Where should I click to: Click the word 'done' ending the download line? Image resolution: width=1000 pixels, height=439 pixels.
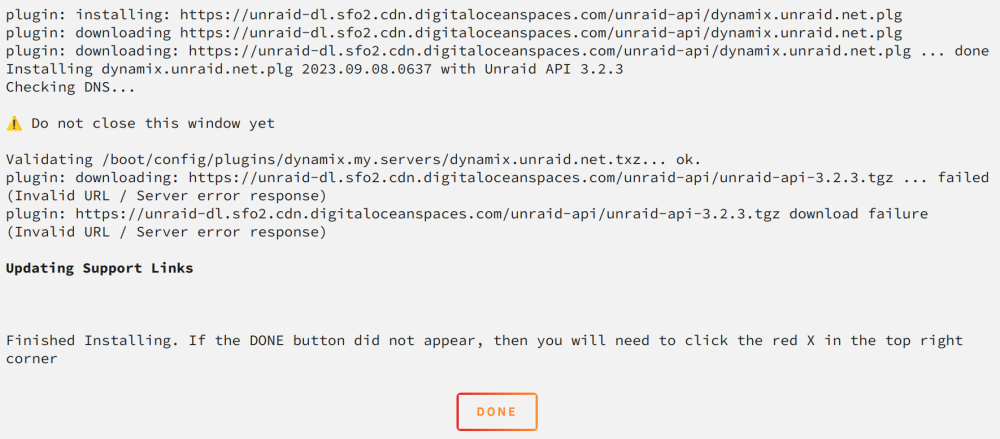tap(971, 51)
